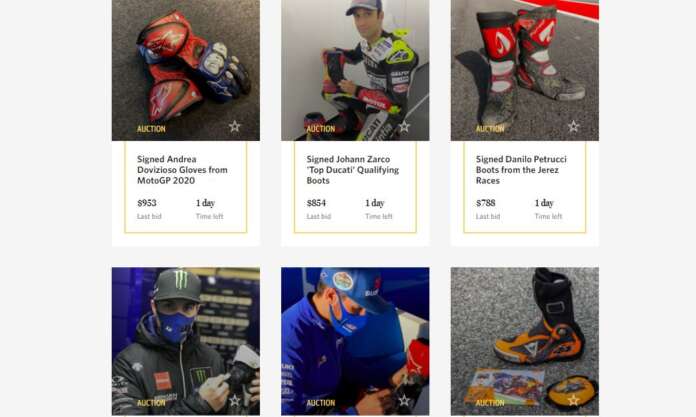This screenshot has width=696, height=417.
Task: View the muddy red boots photo
Action: click(x=525, y=70)
